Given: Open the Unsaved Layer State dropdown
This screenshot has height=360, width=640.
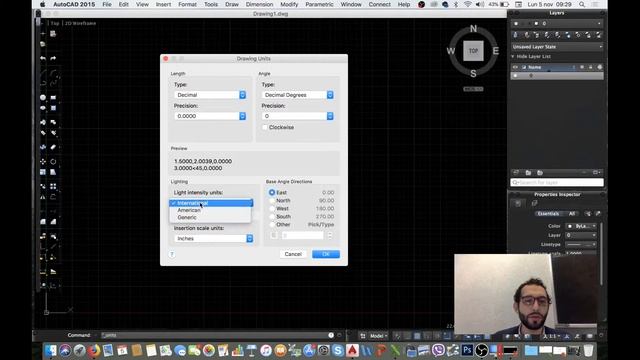Looking at the screenshot, I should coord(557,47).
